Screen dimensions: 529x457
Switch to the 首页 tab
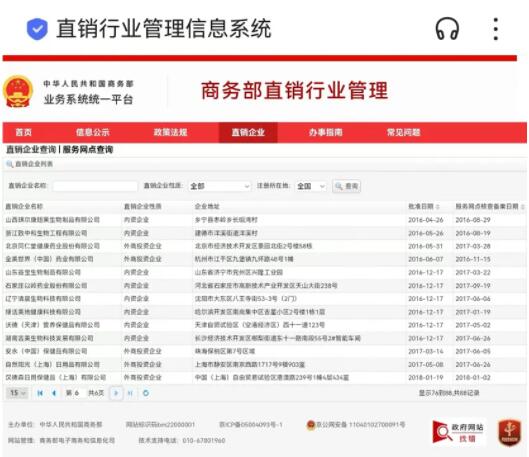click(24, 132)
